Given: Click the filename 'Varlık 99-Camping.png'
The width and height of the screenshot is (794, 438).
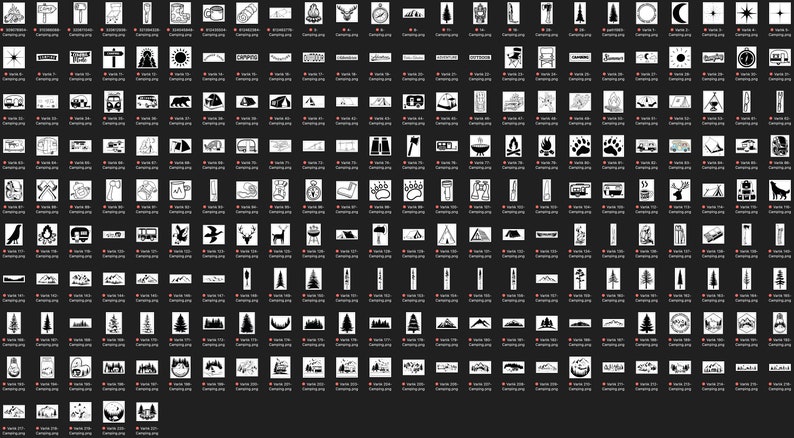Looking at the screenshot, I should (413, 209).
